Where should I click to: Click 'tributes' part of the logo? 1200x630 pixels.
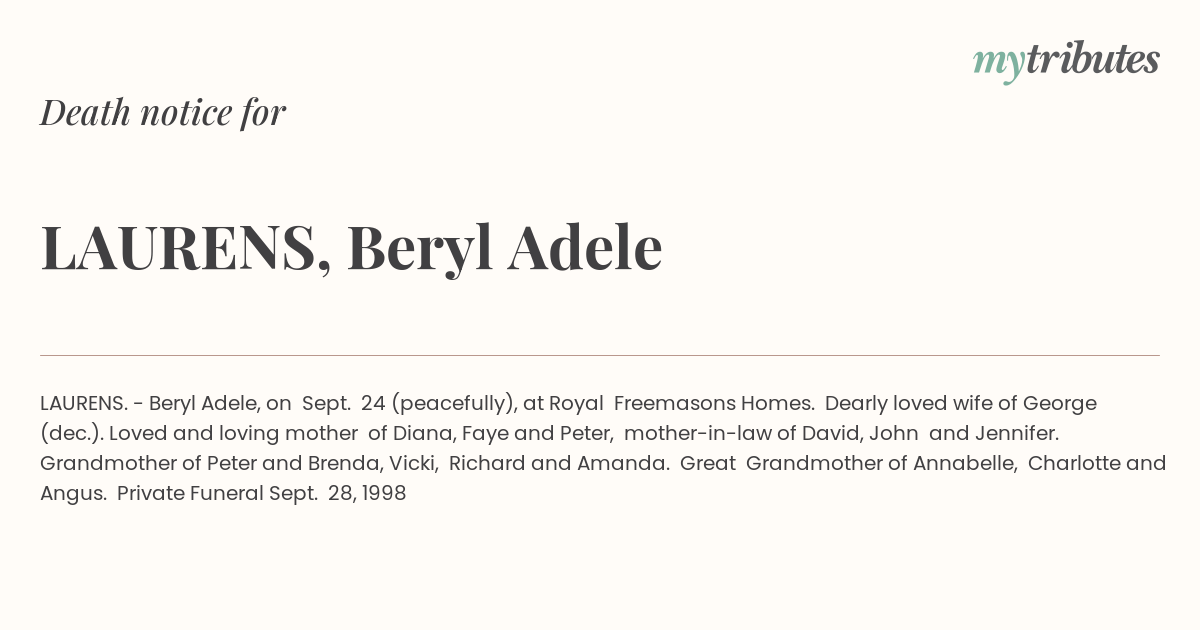point(1093,59)
